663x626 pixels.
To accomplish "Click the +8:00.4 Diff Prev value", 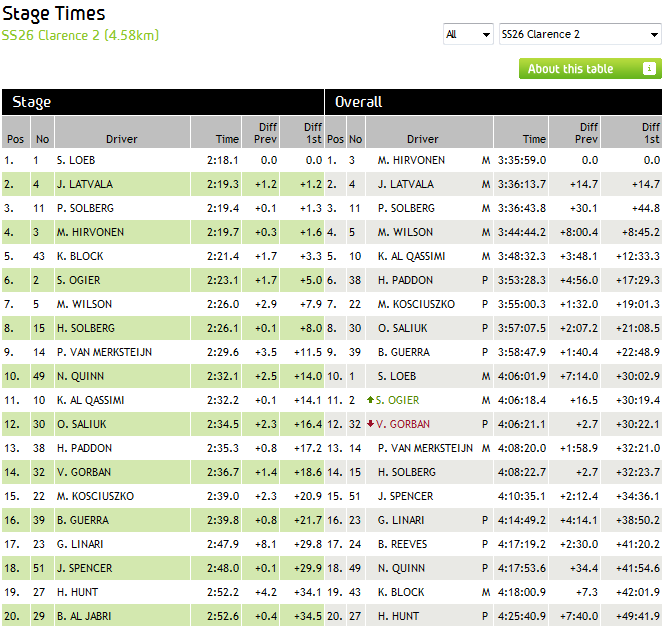I will coord(579,232).
